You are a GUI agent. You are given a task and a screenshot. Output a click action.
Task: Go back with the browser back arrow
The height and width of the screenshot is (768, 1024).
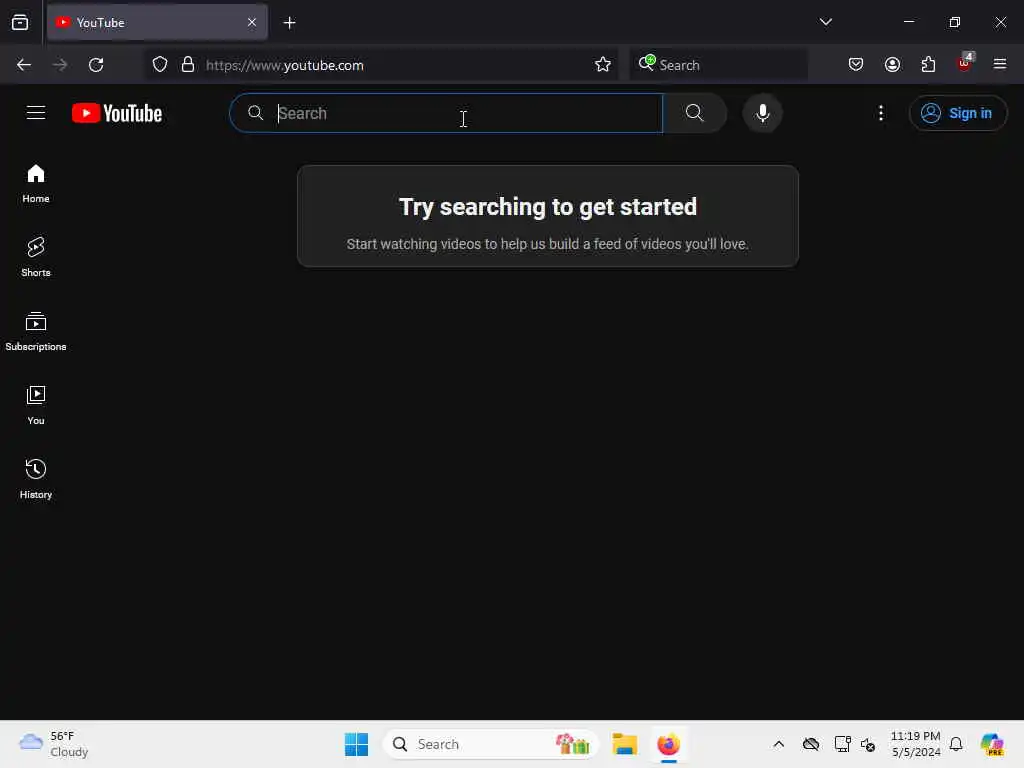(x=24, y=65)
